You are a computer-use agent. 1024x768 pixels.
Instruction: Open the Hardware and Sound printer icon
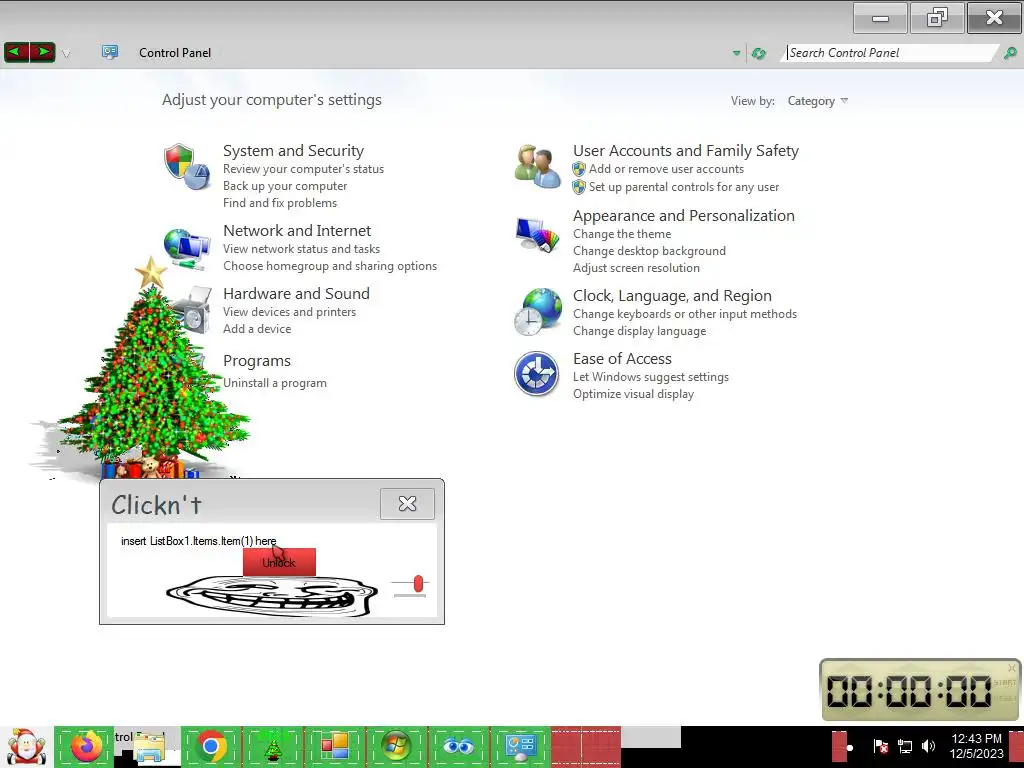coord(193,311)
